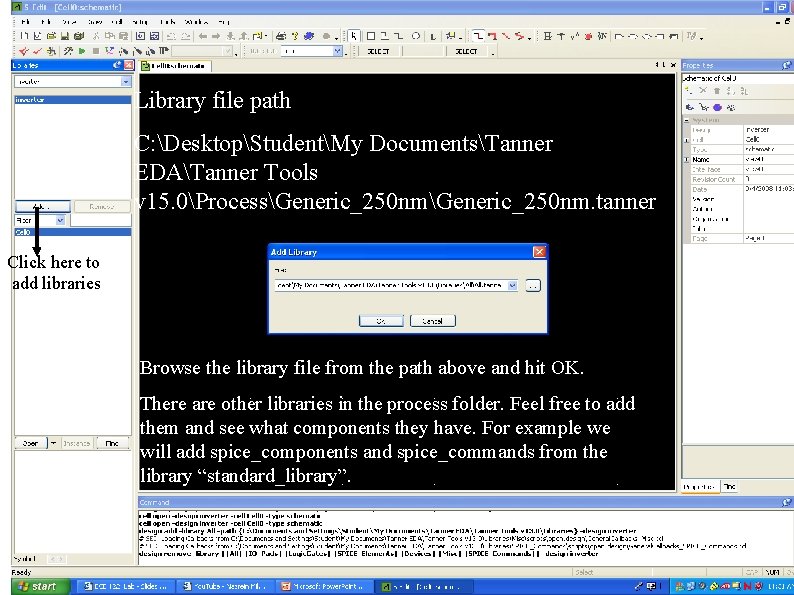Switch to the S-Edit taskbar item
794x595 pixels.
click(425, 586)
